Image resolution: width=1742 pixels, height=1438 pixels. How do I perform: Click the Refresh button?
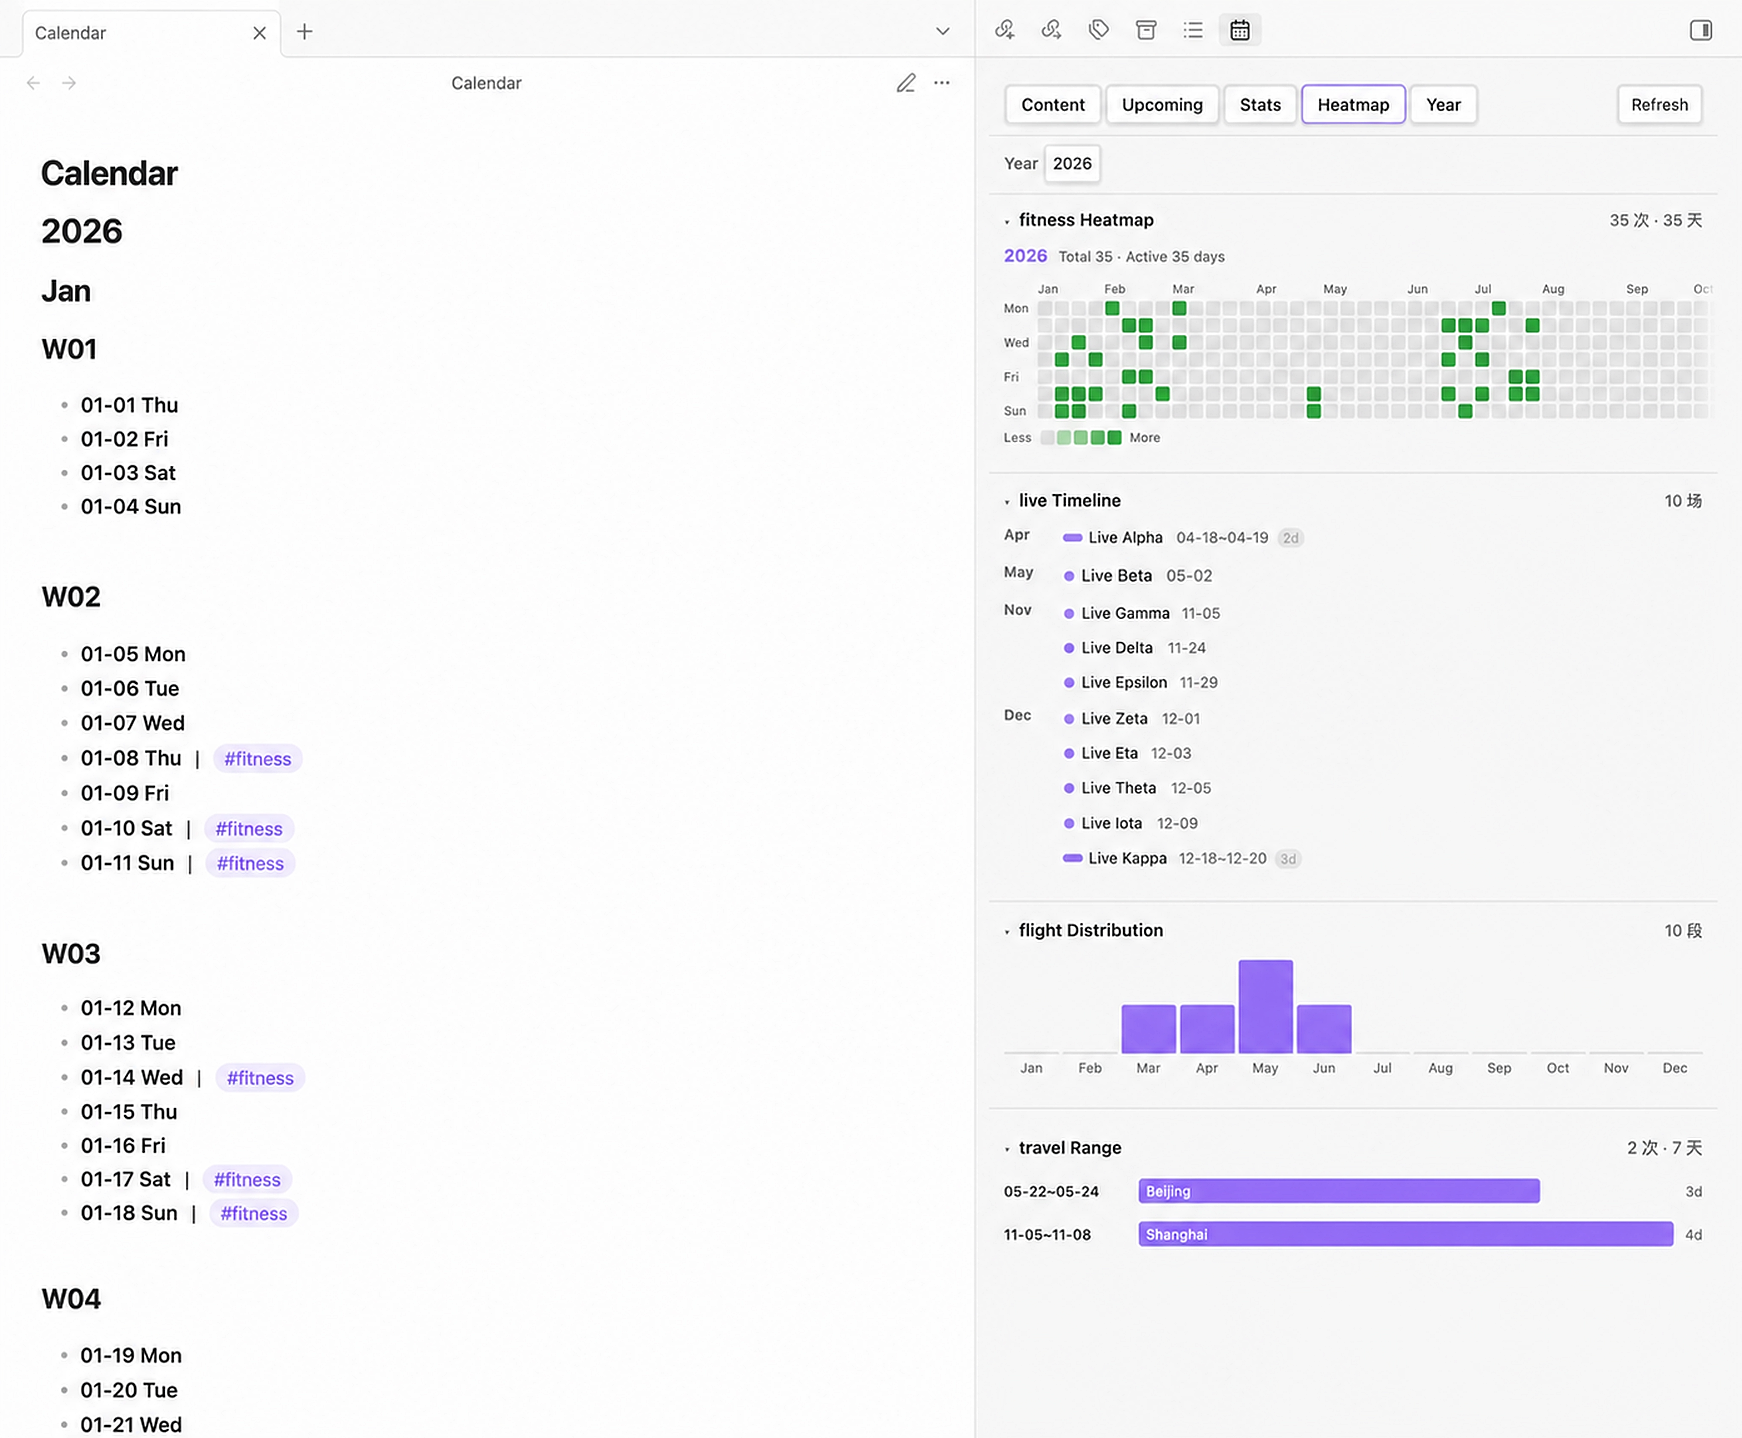1659,105
